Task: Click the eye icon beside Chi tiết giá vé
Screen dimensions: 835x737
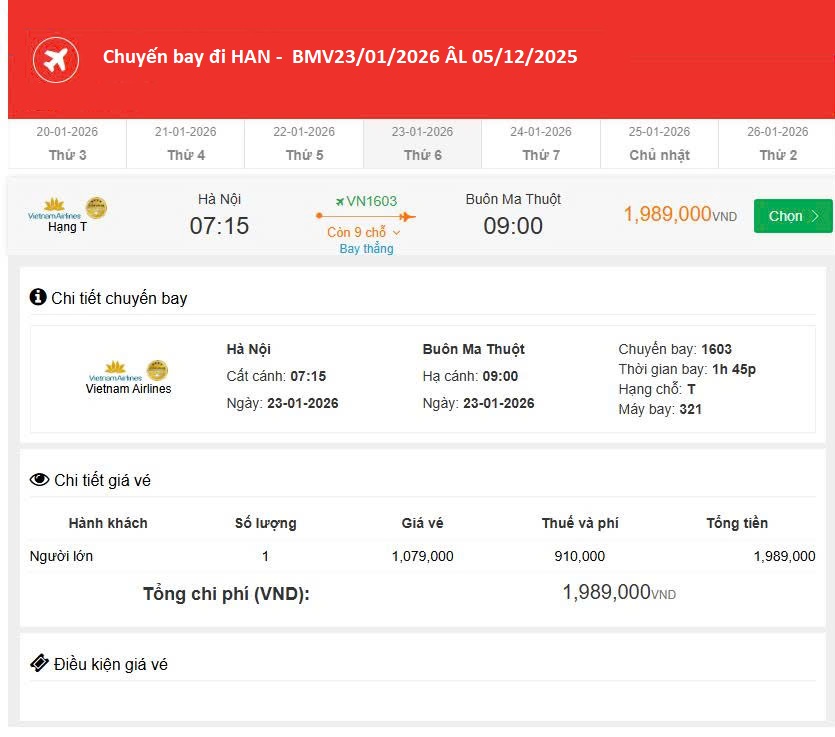Action: click(39, 480)
